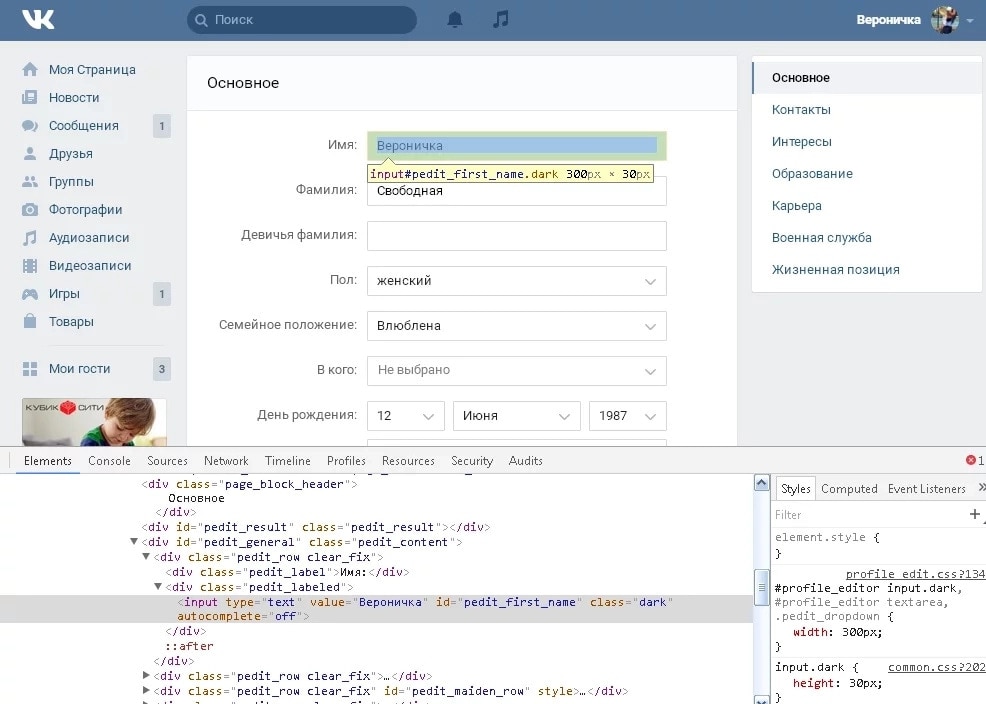Click the Кубик Сити ad image
Image resolution: width=986 pixels, height=704 pixels.
pyautogui.click(x=94, y=422)
